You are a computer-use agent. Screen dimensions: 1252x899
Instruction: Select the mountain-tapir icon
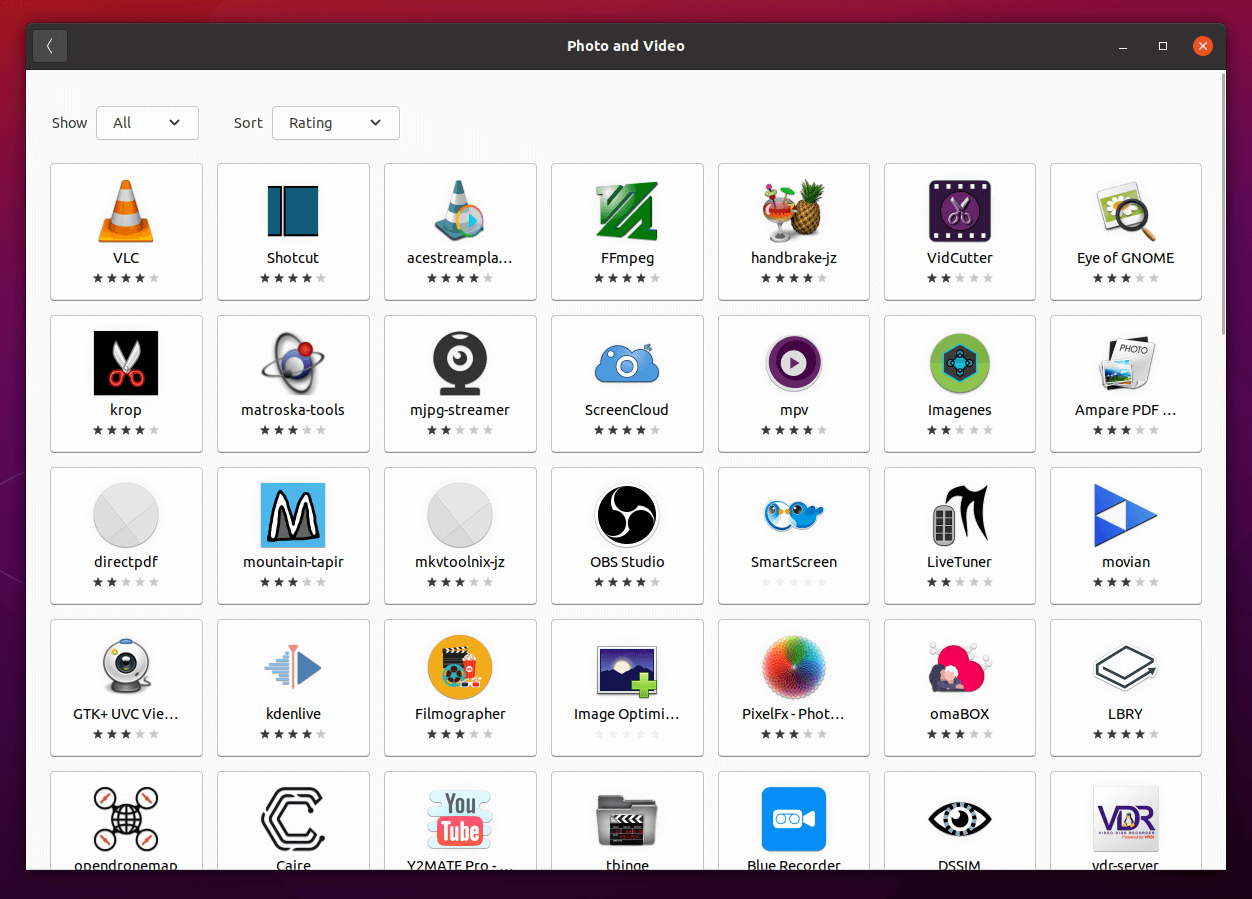(293, 515)
